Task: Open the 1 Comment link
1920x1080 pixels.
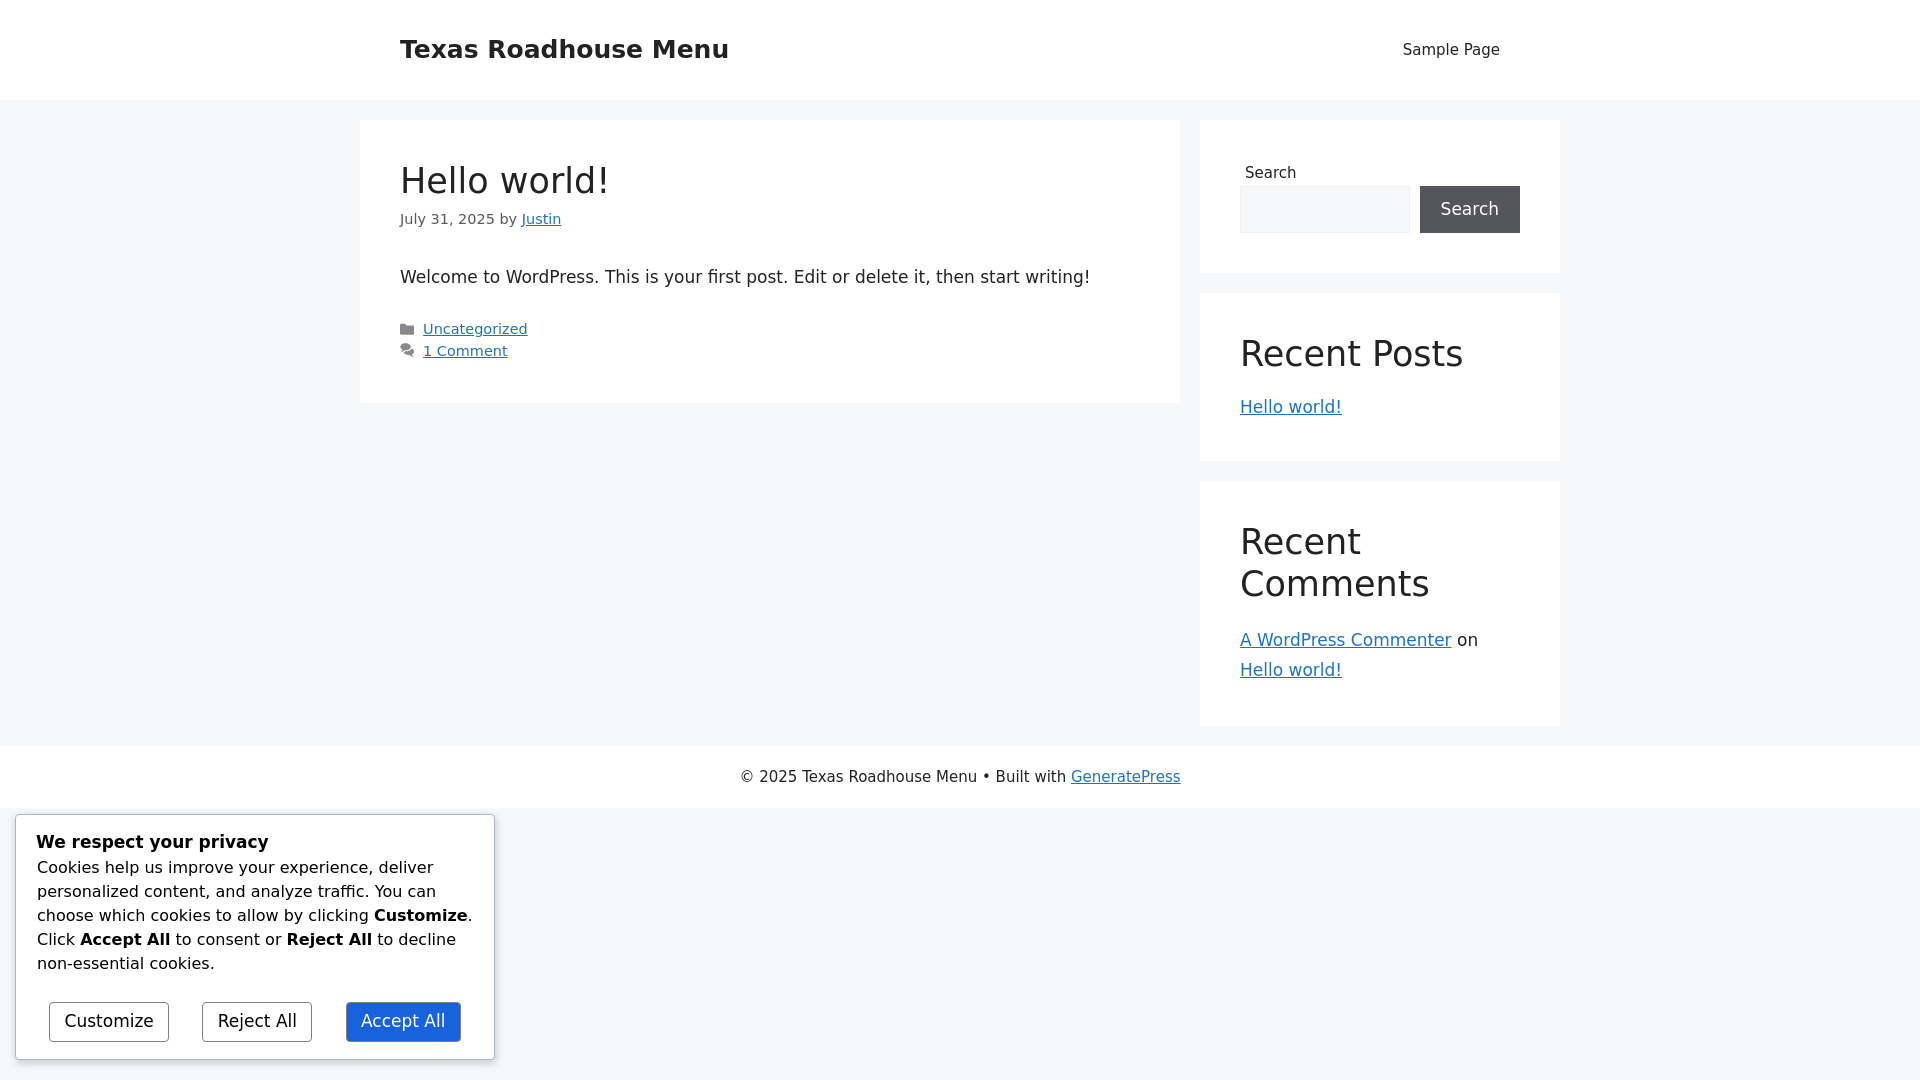Action: (465, 351)
